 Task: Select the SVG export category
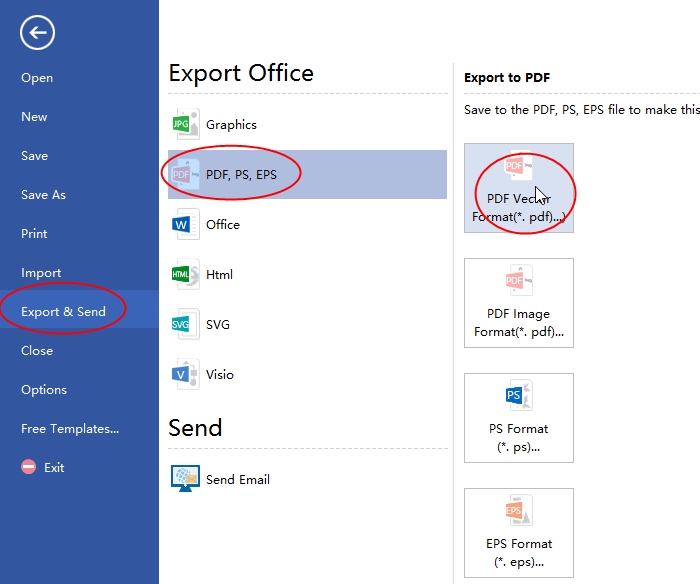click(308, 325)
